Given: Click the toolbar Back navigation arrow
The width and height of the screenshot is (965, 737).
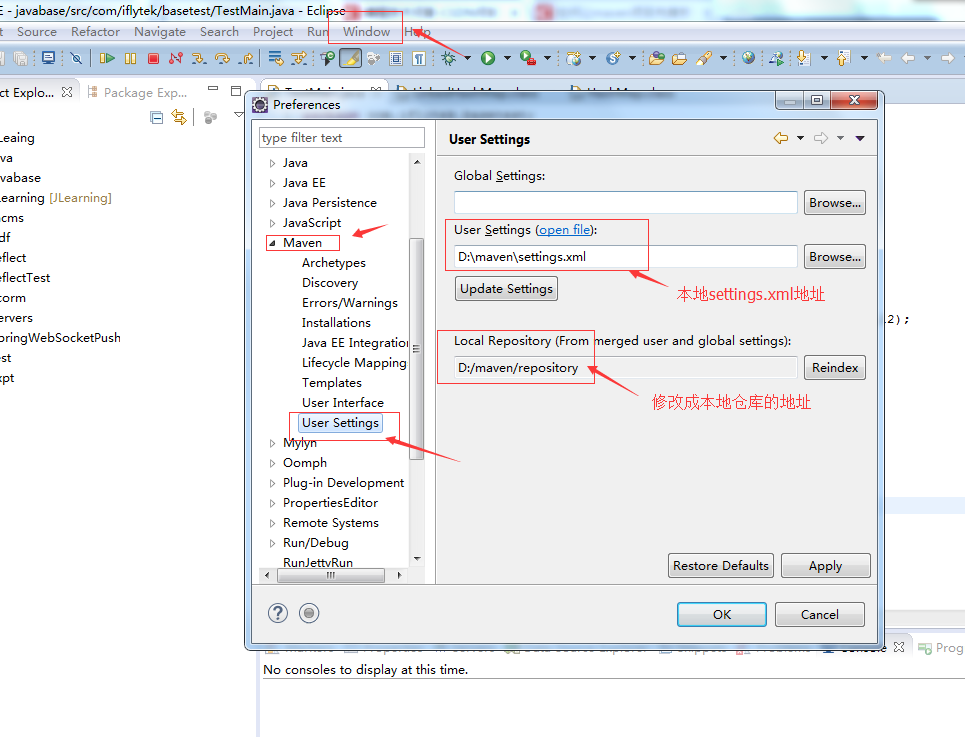Looking at the screenshot, I should tap(908, 58).
